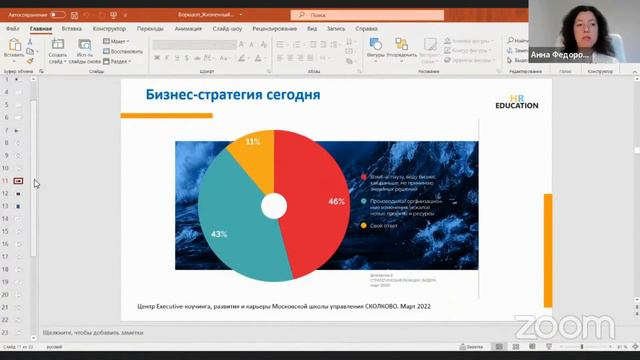Toggle text shadow S formatting
Viewport: 640px width, 360px height.
(187, 58)
